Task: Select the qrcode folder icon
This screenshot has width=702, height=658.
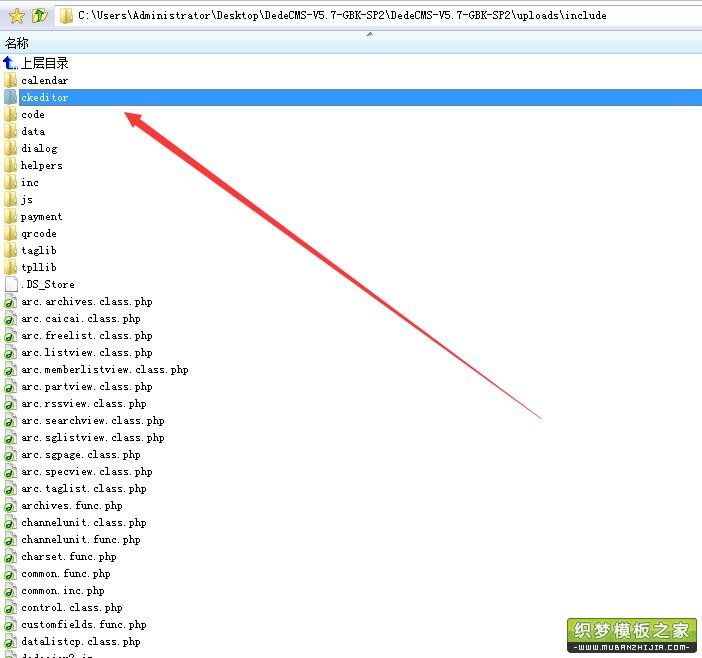Action: point(11,234)
